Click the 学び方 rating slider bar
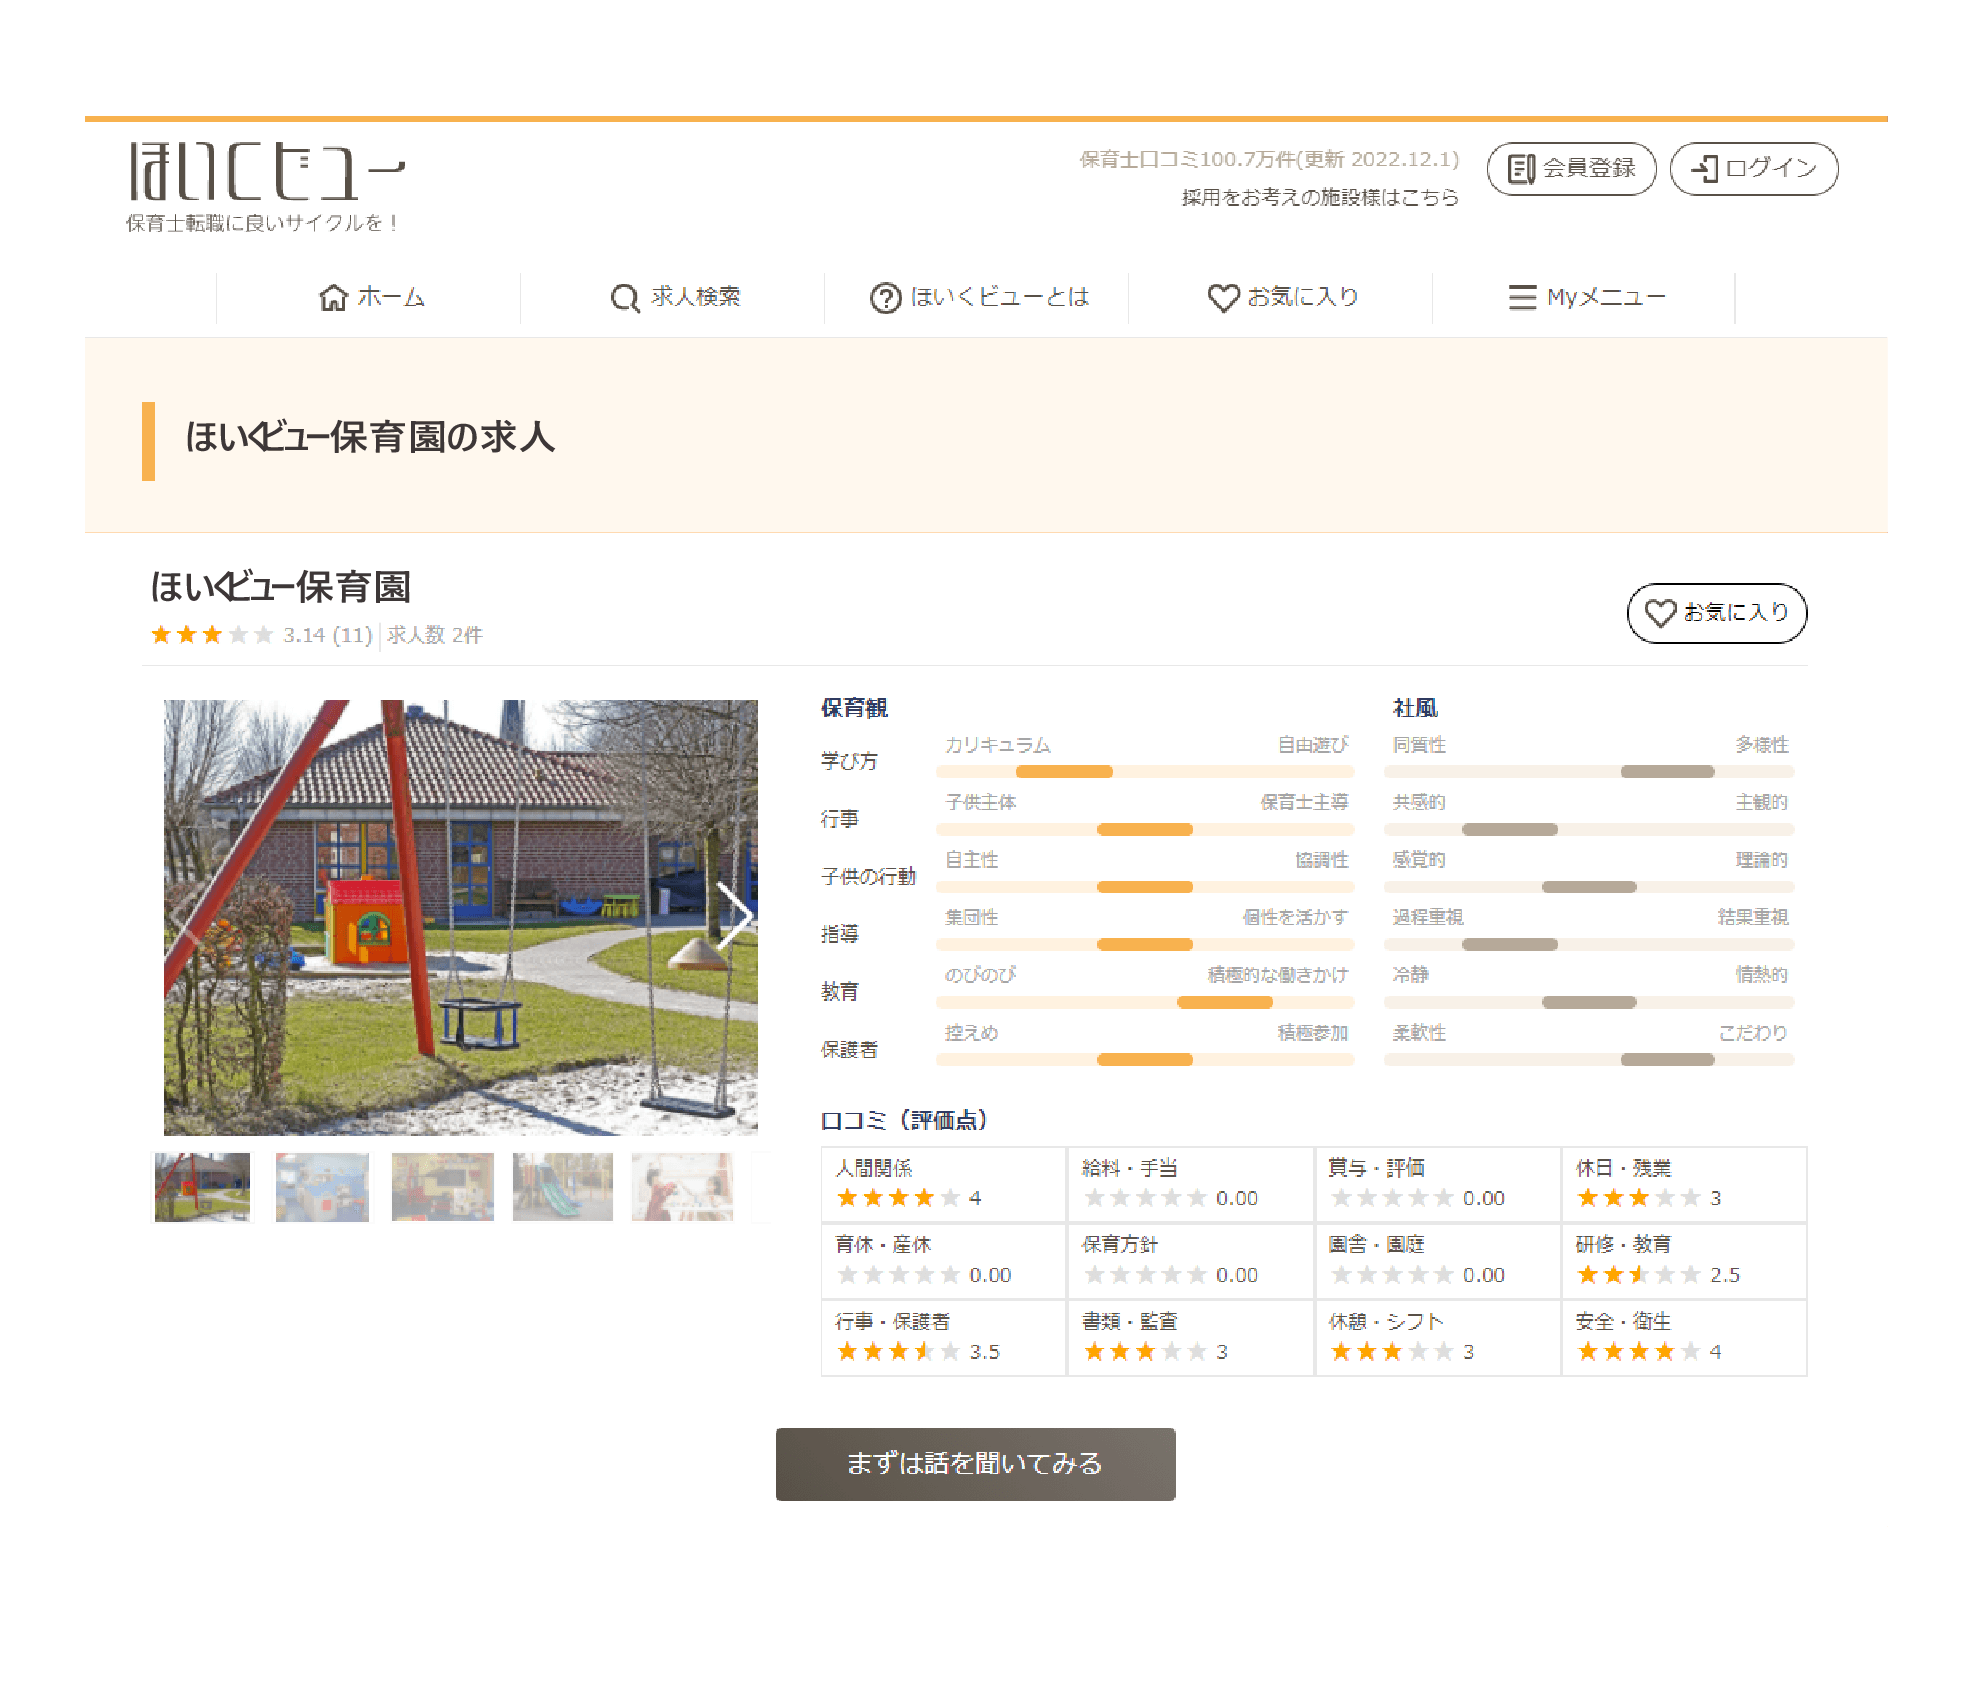The image size is (1986, 1702). point(1143,771)
